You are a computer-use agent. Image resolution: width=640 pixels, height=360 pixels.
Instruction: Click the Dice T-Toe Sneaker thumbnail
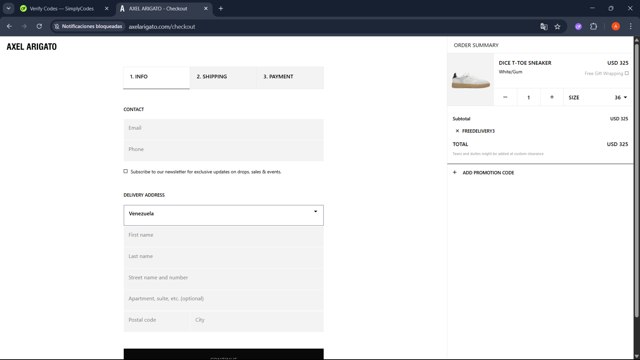click(x=471, y=80)
